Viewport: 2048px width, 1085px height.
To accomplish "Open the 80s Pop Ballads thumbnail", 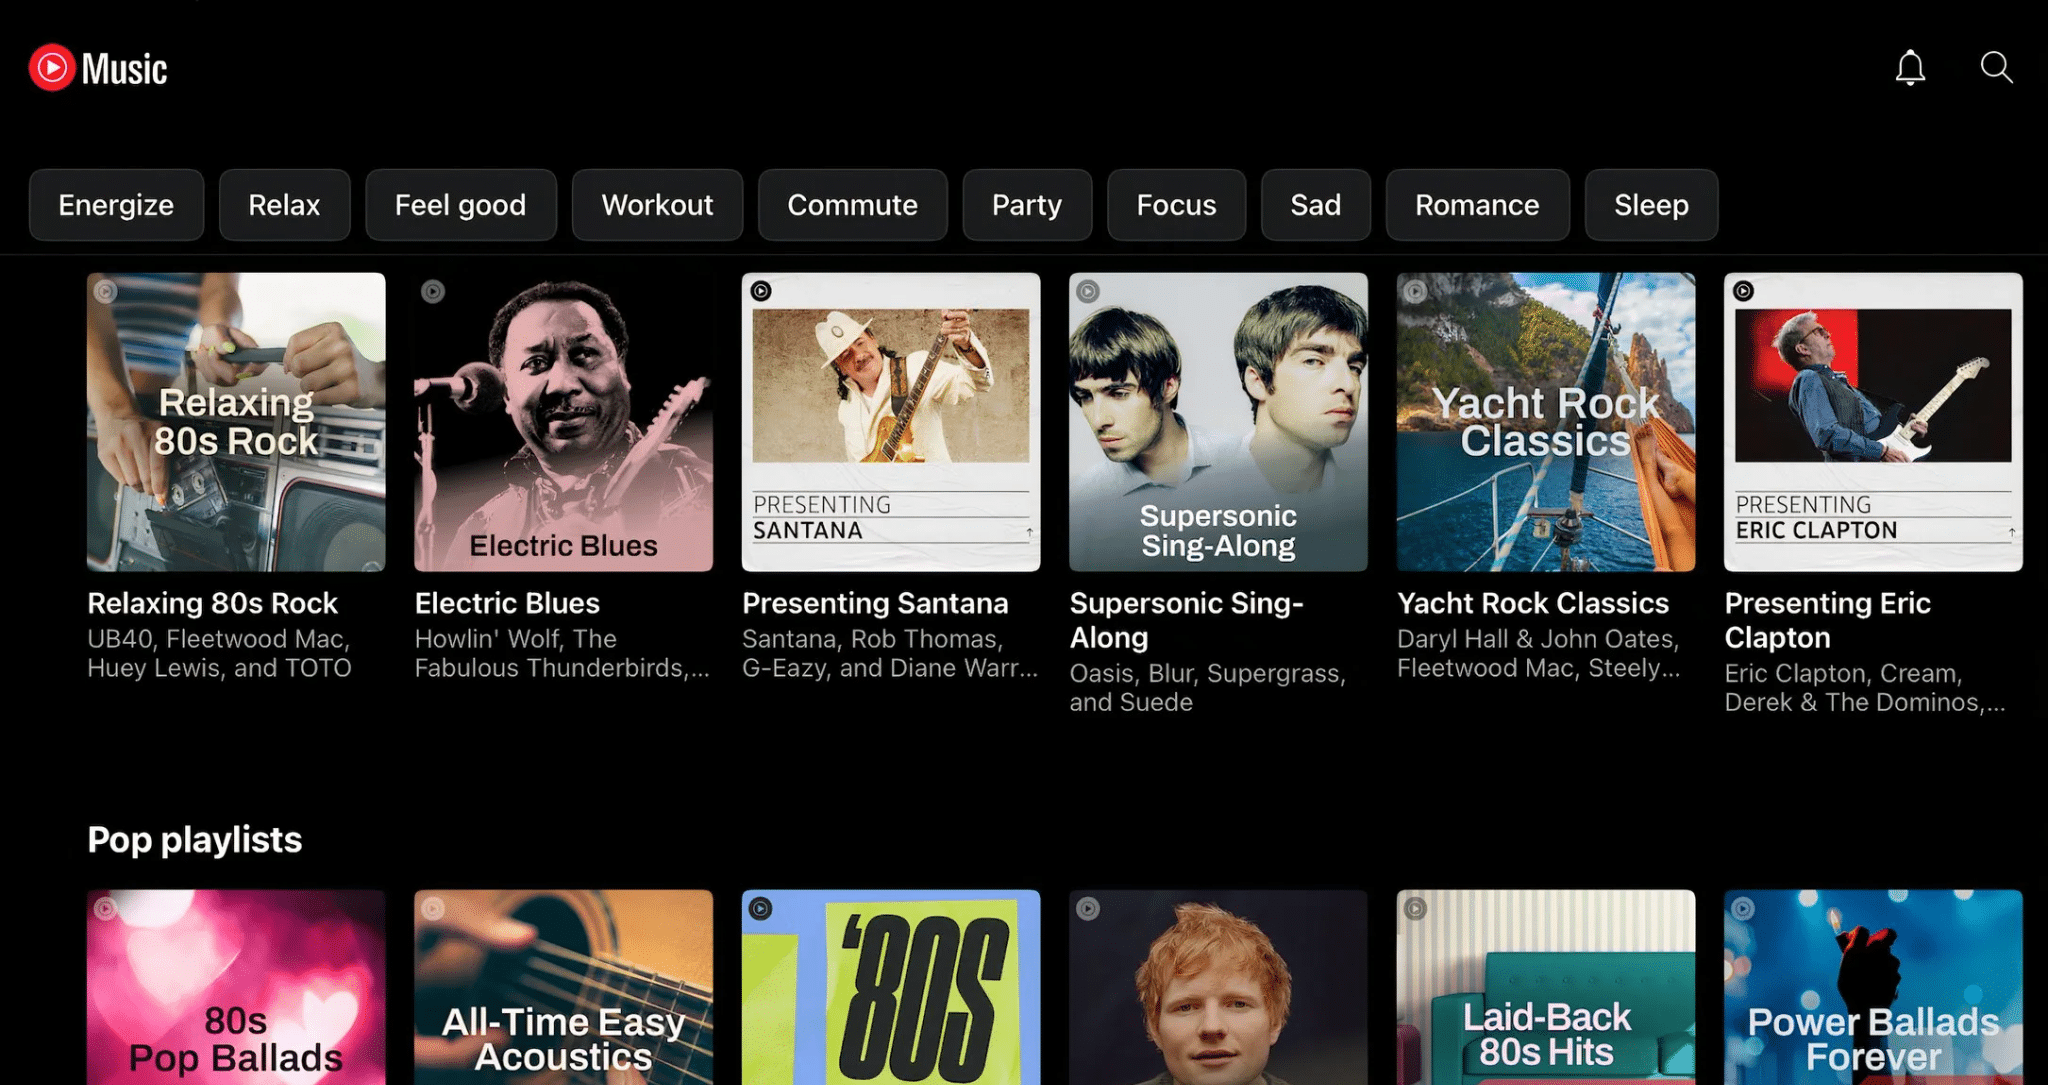I will 236,990.
